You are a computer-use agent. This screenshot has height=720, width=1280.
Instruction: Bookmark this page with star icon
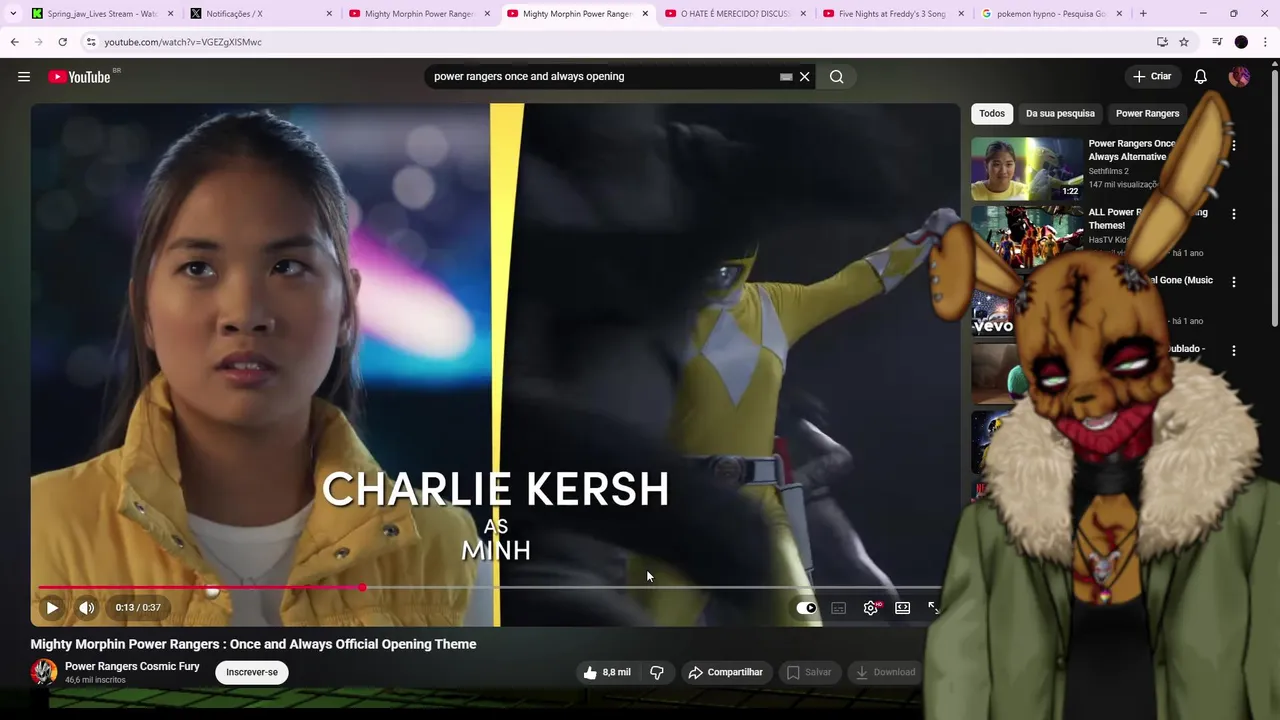1184,42
